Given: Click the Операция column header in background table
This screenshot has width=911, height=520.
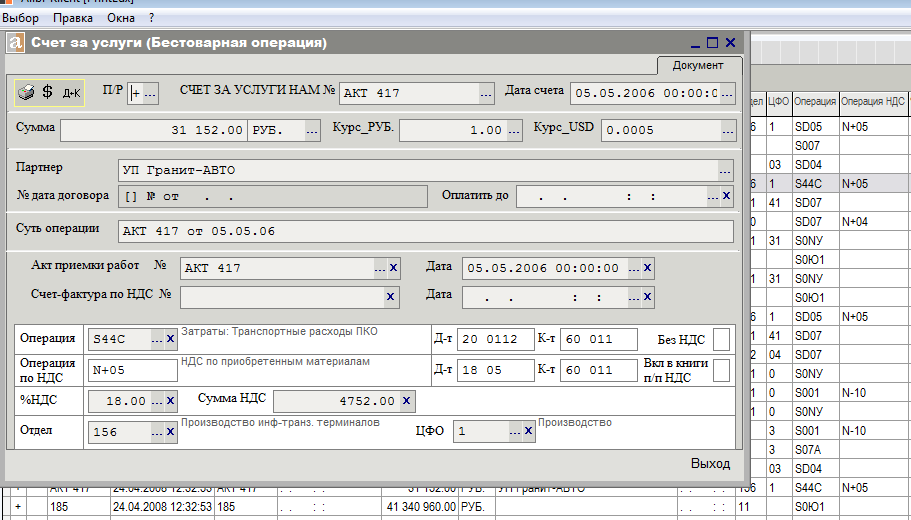Looking at the screenshot, I should coord(815,101).
